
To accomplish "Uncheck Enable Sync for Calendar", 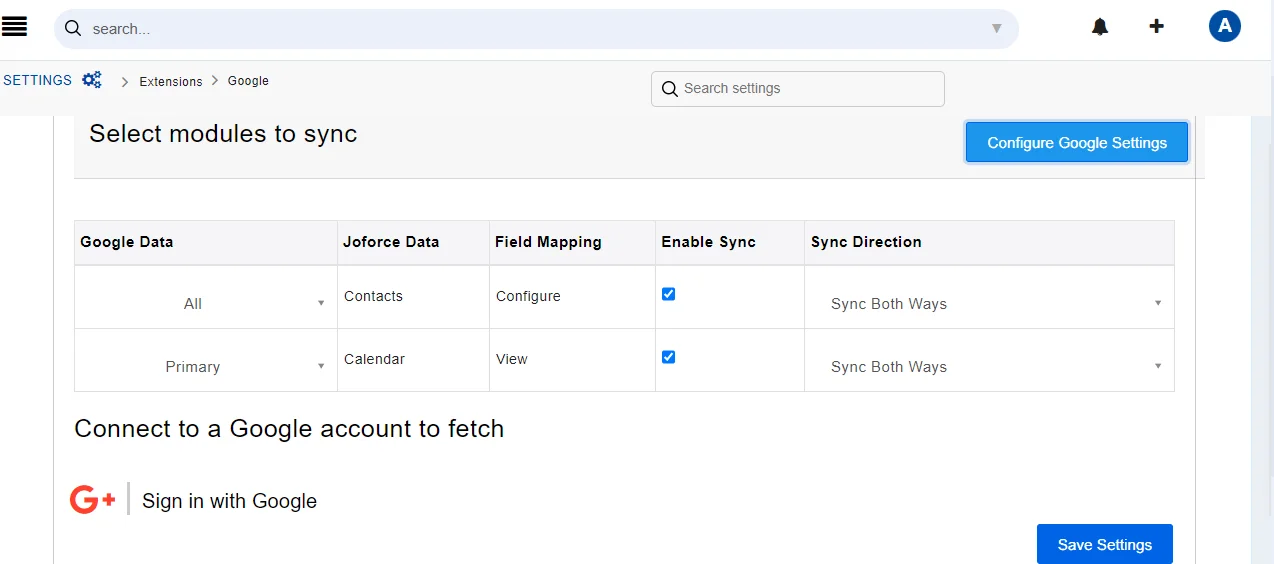I will click(x=669, y=357).
